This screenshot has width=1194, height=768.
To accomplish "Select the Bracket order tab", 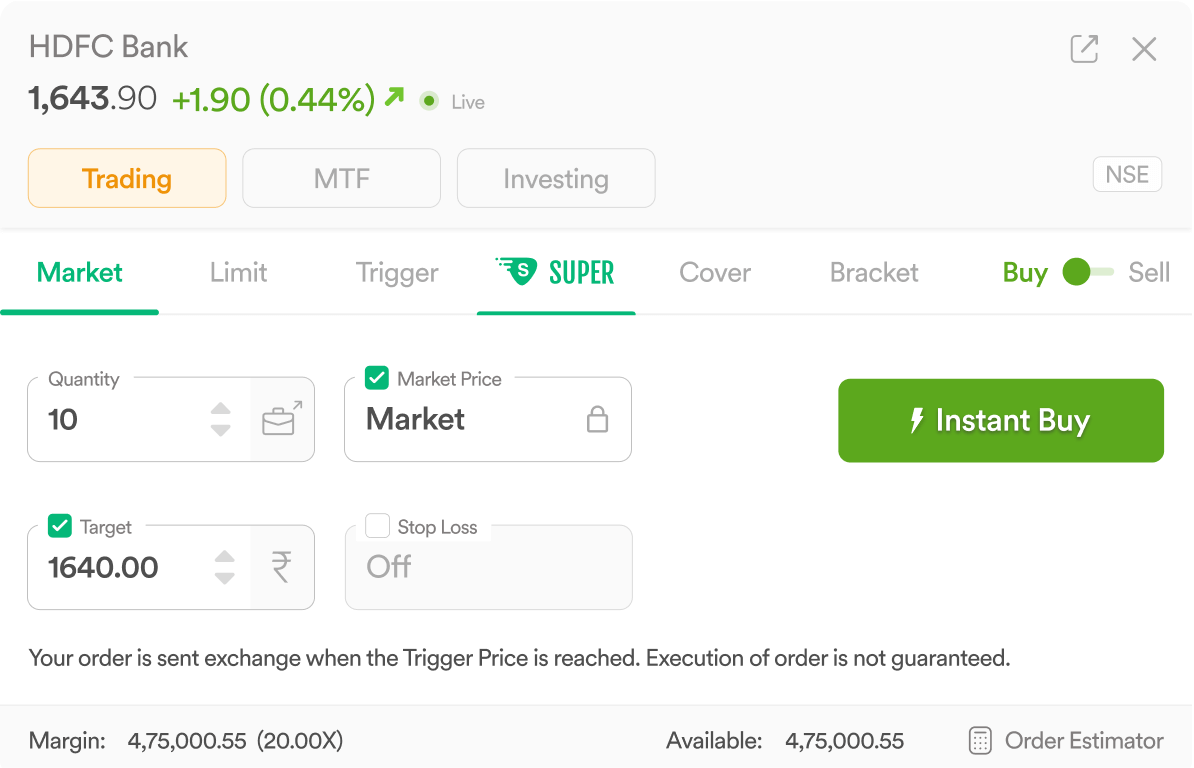I will tap(874, 272).
